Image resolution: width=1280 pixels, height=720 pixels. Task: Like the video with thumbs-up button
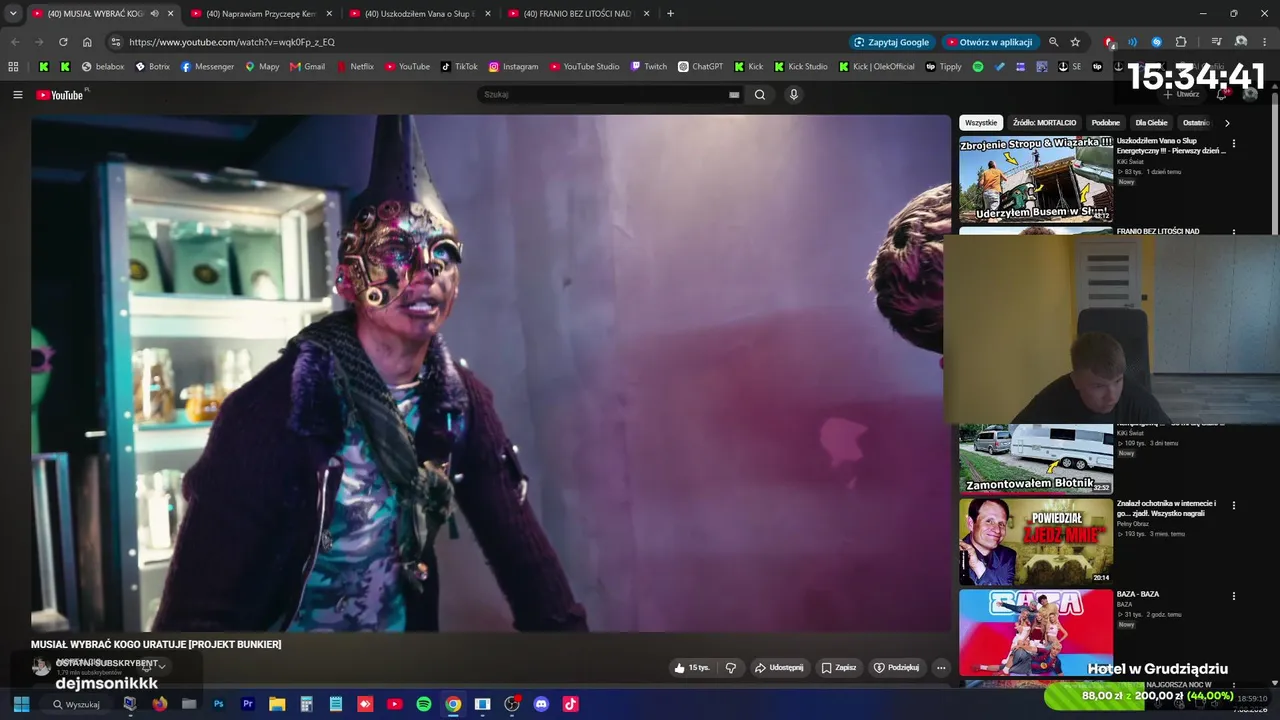click(692, 668)
